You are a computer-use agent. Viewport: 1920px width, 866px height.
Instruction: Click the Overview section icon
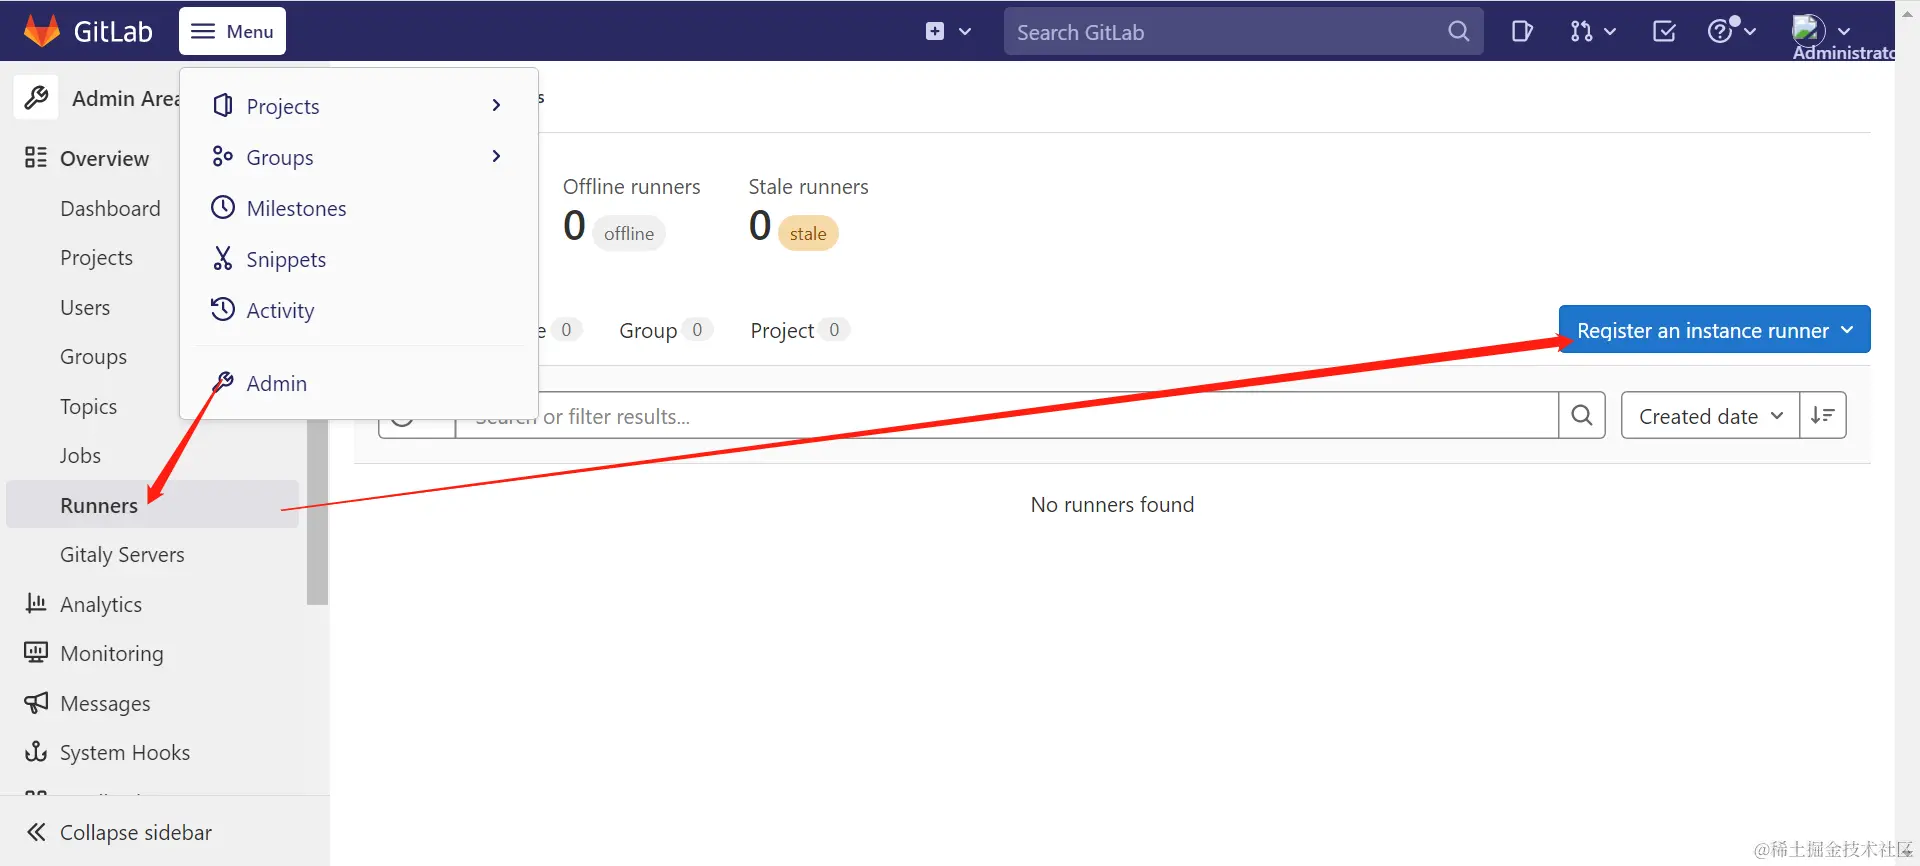click(x=36, y=157)
